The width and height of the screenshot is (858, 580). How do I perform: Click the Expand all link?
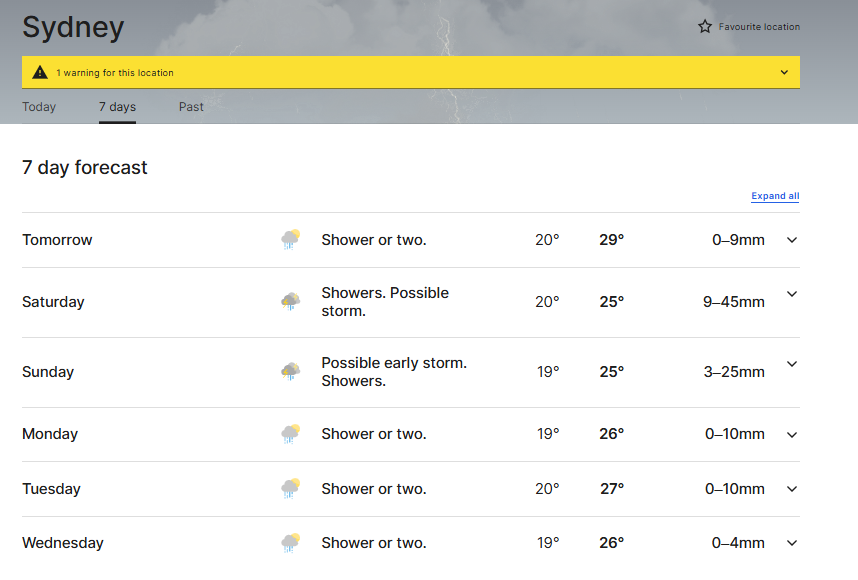coord(775,196)
